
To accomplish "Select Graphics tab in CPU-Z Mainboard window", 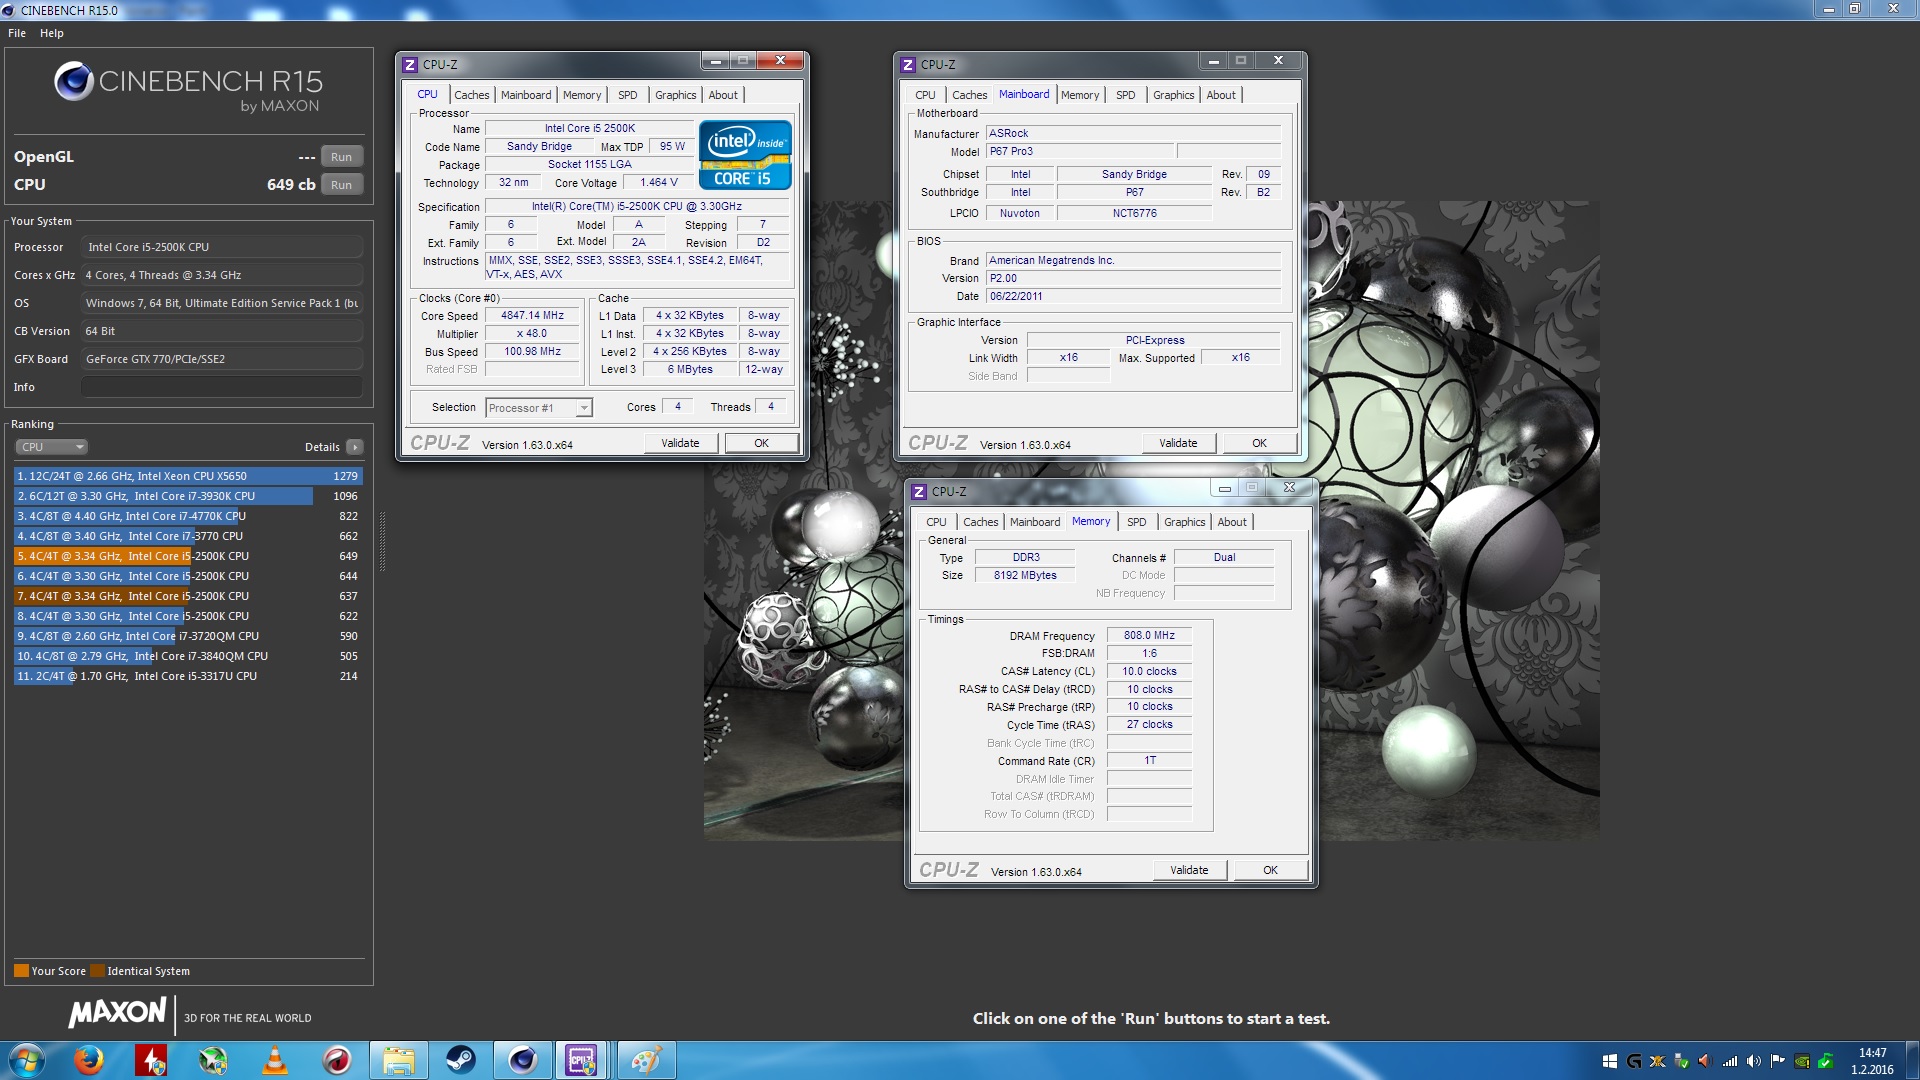I will 1174,95.
